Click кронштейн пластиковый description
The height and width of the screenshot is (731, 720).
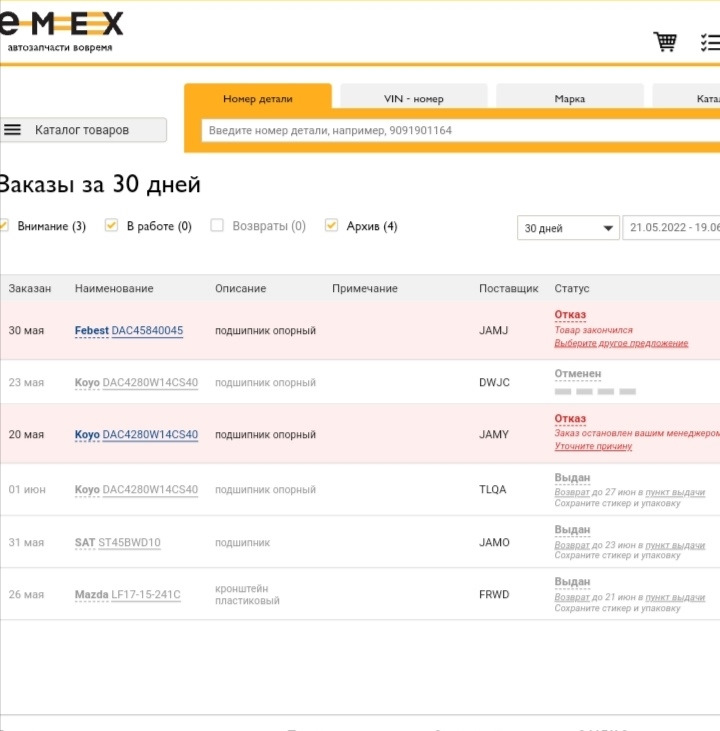point(247,595)
